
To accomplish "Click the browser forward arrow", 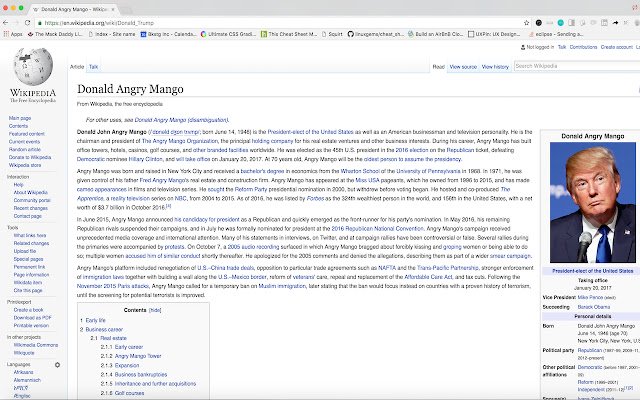I will coord(16,23).
